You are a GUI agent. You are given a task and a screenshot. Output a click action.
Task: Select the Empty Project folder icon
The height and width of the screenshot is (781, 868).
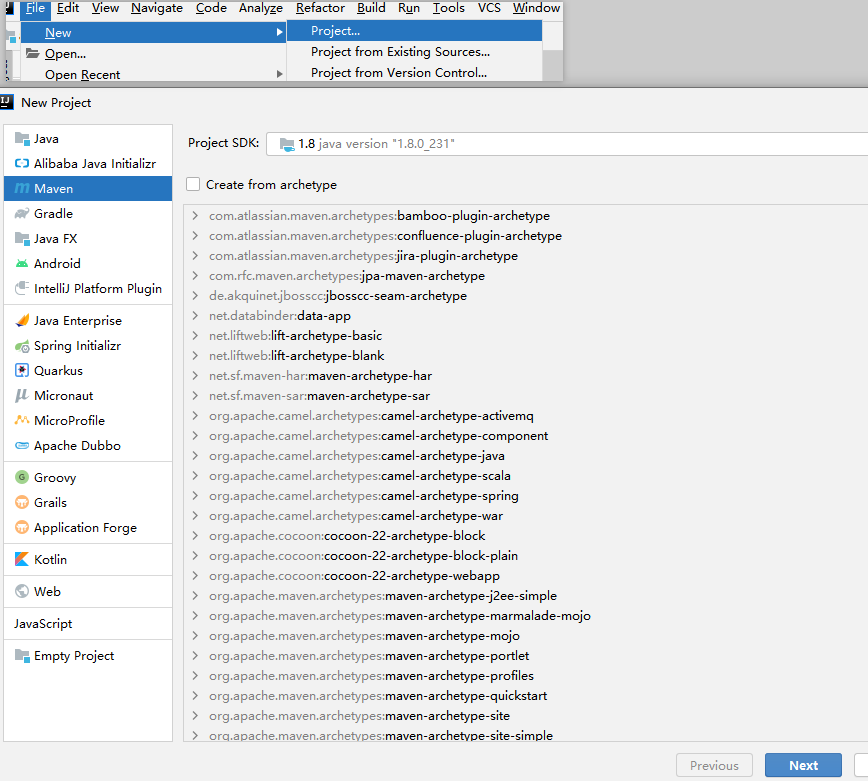(22, 655)
